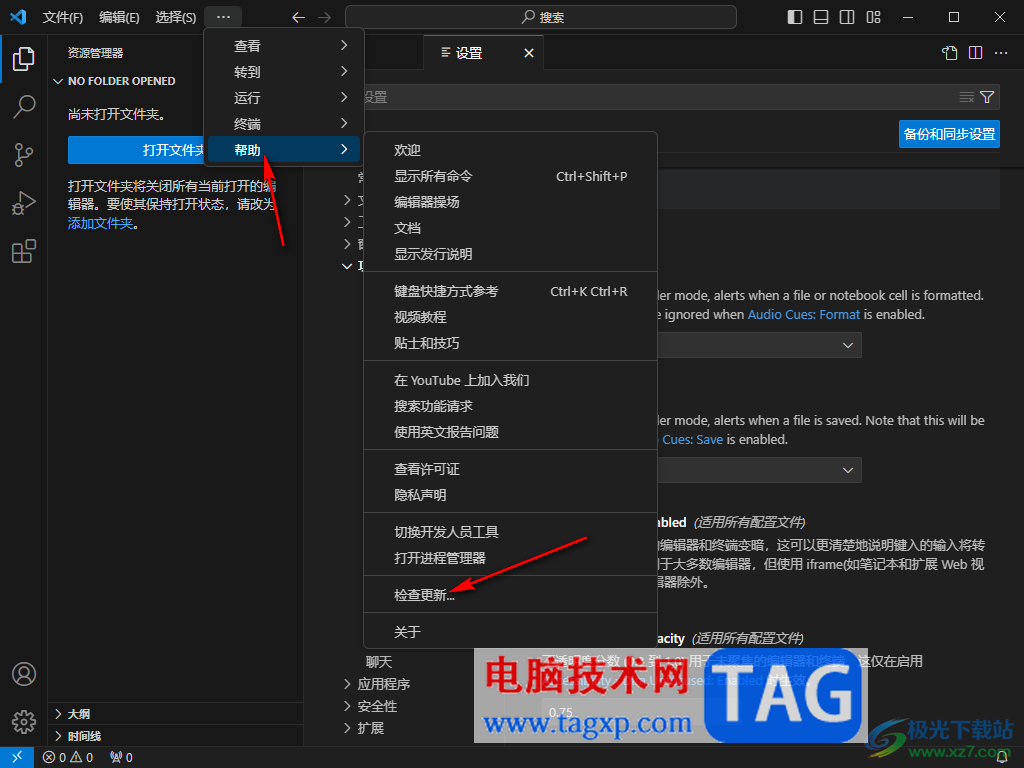1024x768 pixels.
Task: Expand the 时间线 section
Action: tap(176, 736)
